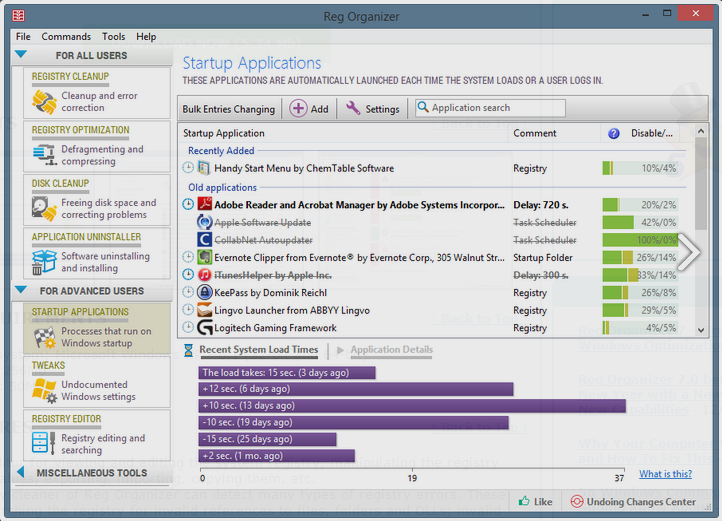The width and height of the screenshot is (722, 521).
Task: Click the list scrollbar down arrow
Action: [701, 330]
